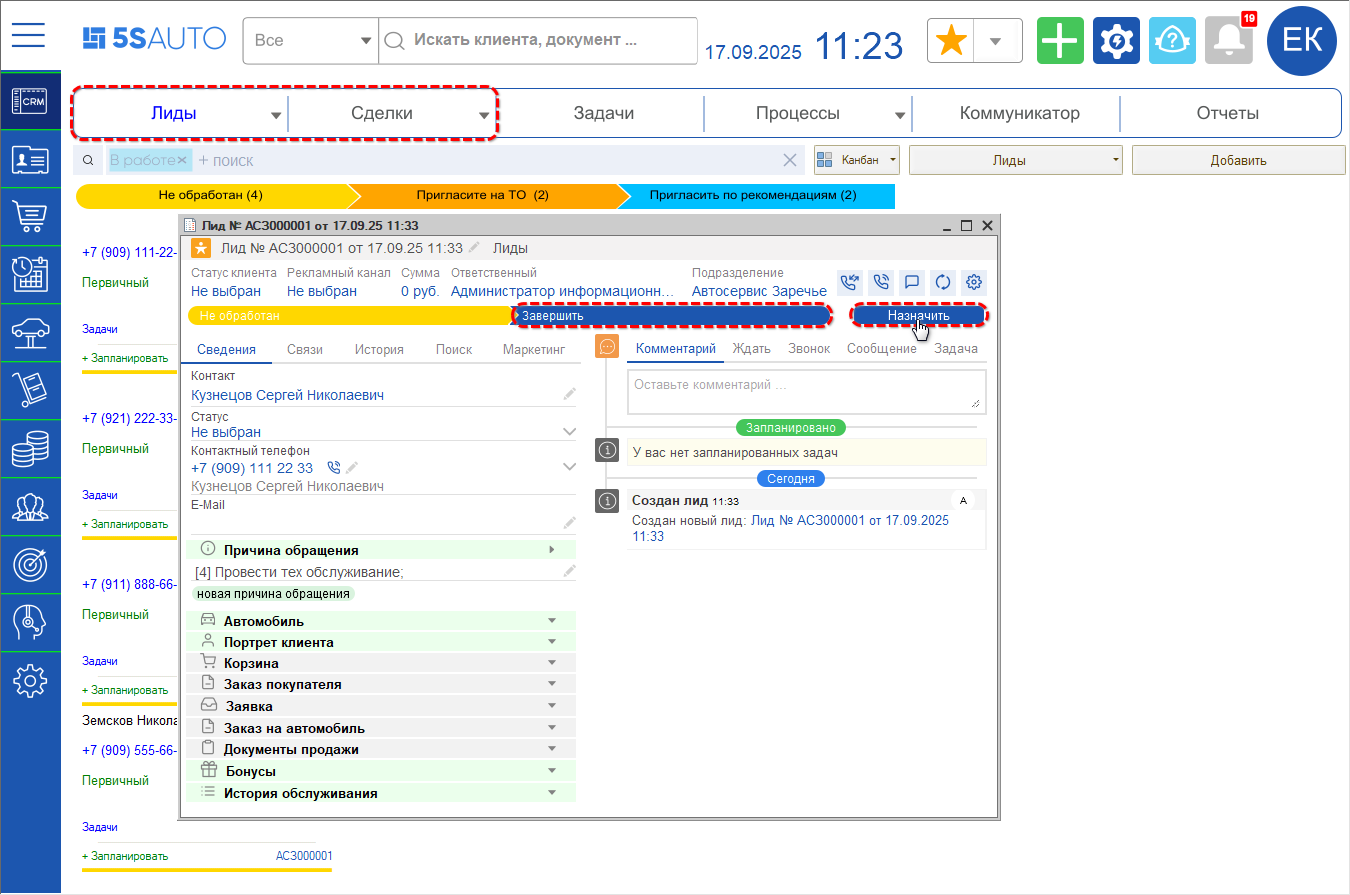
Task: Open the Канбан view dropdown
Action: pyautogui.click(x=857, y=160)
